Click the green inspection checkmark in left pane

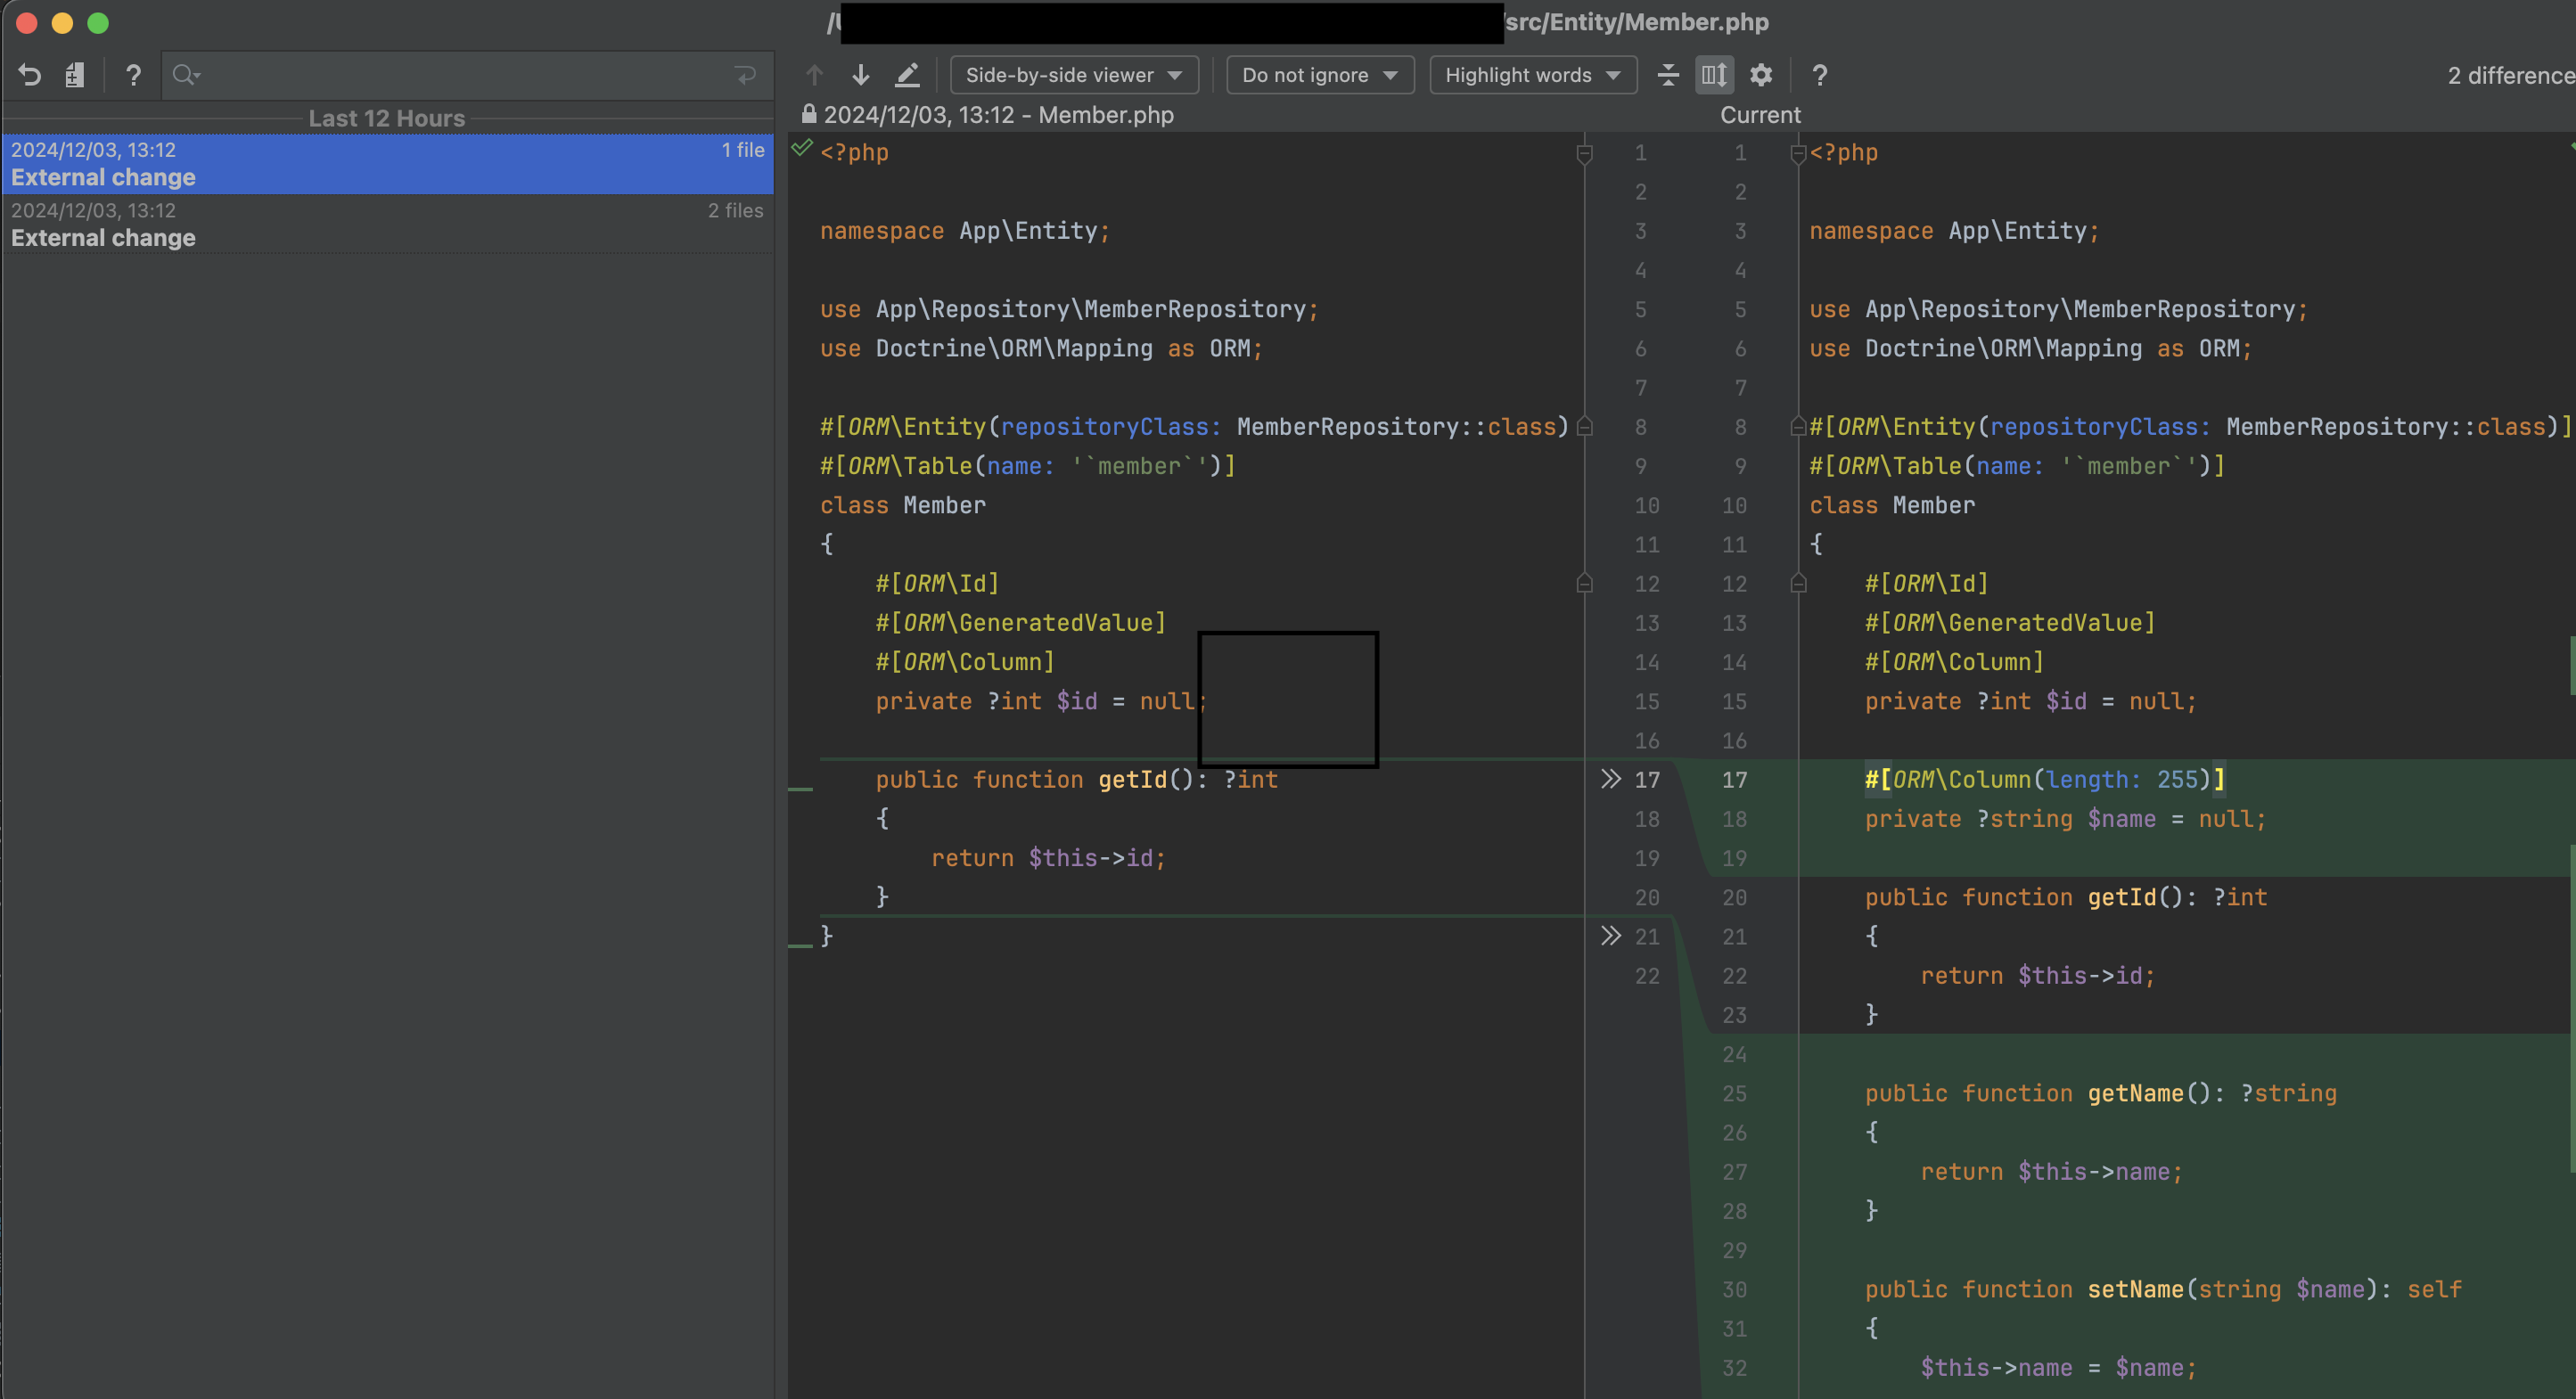802,149
